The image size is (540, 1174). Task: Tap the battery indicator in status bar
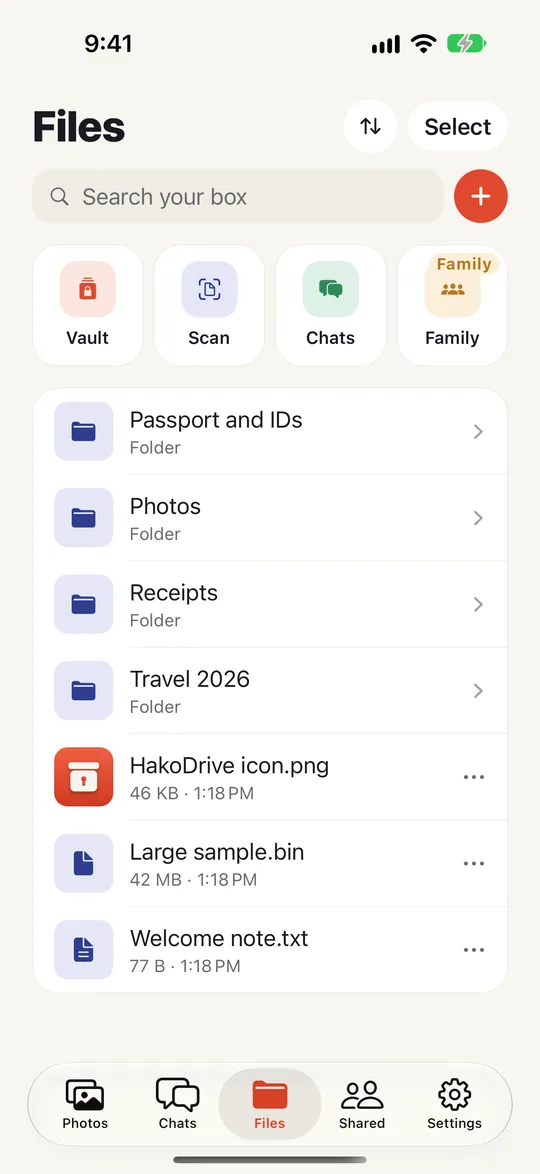click(x=467, y=44)
